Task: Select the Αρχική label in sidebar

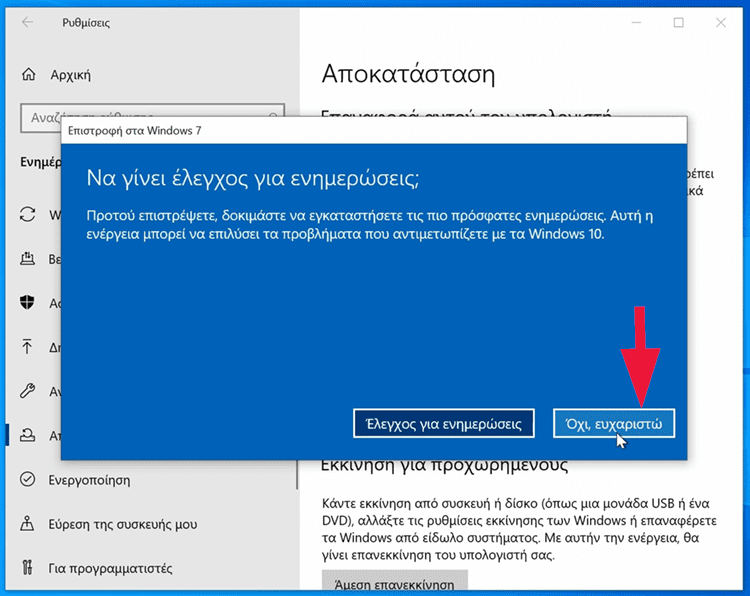Action: (x=71, y=75)
